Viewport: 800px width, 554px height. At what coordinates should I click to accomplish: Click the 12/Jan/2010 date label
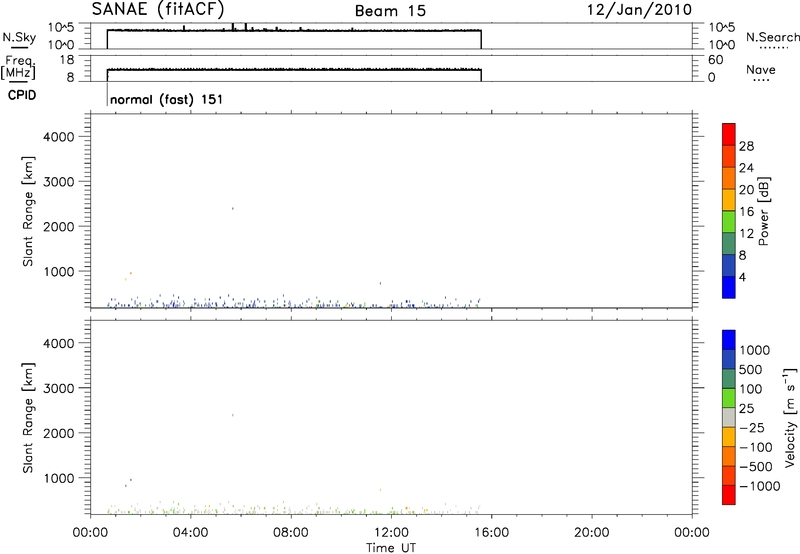[639, 10]
